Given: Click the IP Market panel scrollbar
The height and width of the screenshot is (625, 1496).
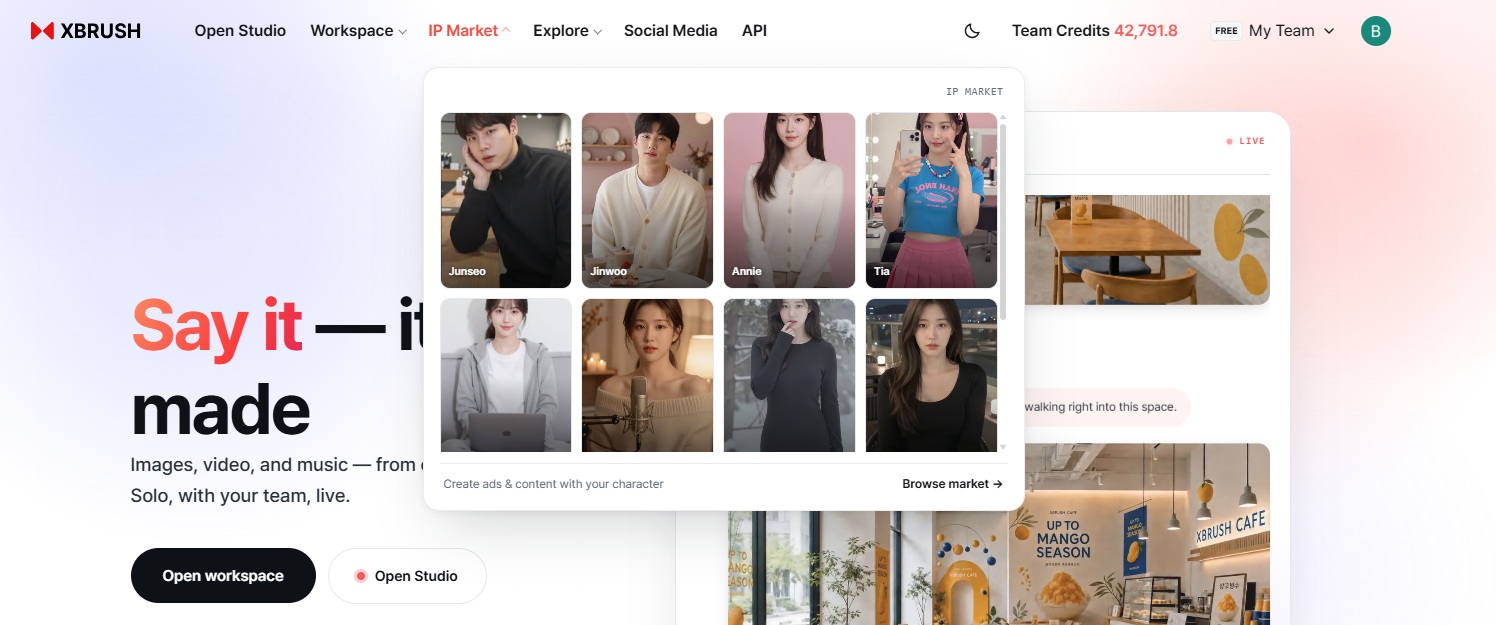Looking at the screenshot, I should click(x=1003, y=222).
